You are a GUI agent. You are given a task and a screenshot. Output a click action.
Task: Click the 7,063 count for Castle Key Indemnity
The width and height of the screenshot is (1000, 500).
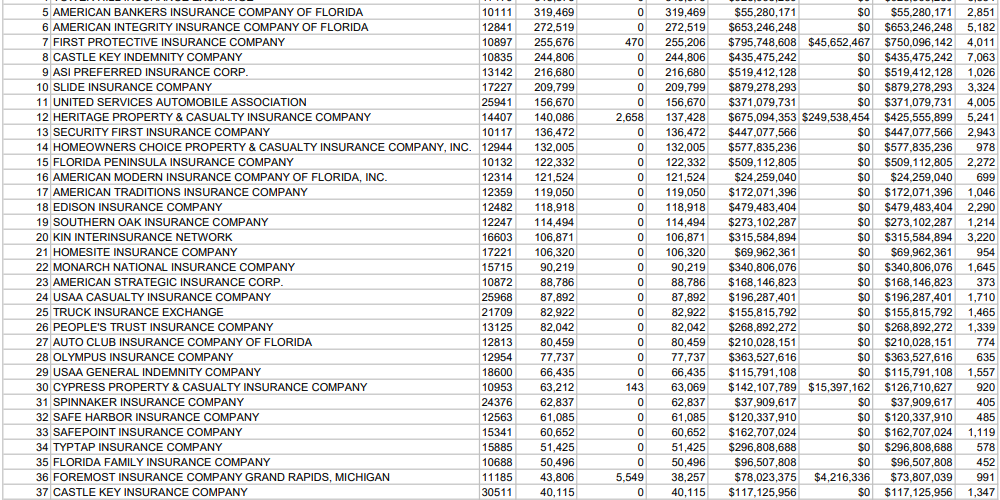pyautogui.click(x=980, y=57)
